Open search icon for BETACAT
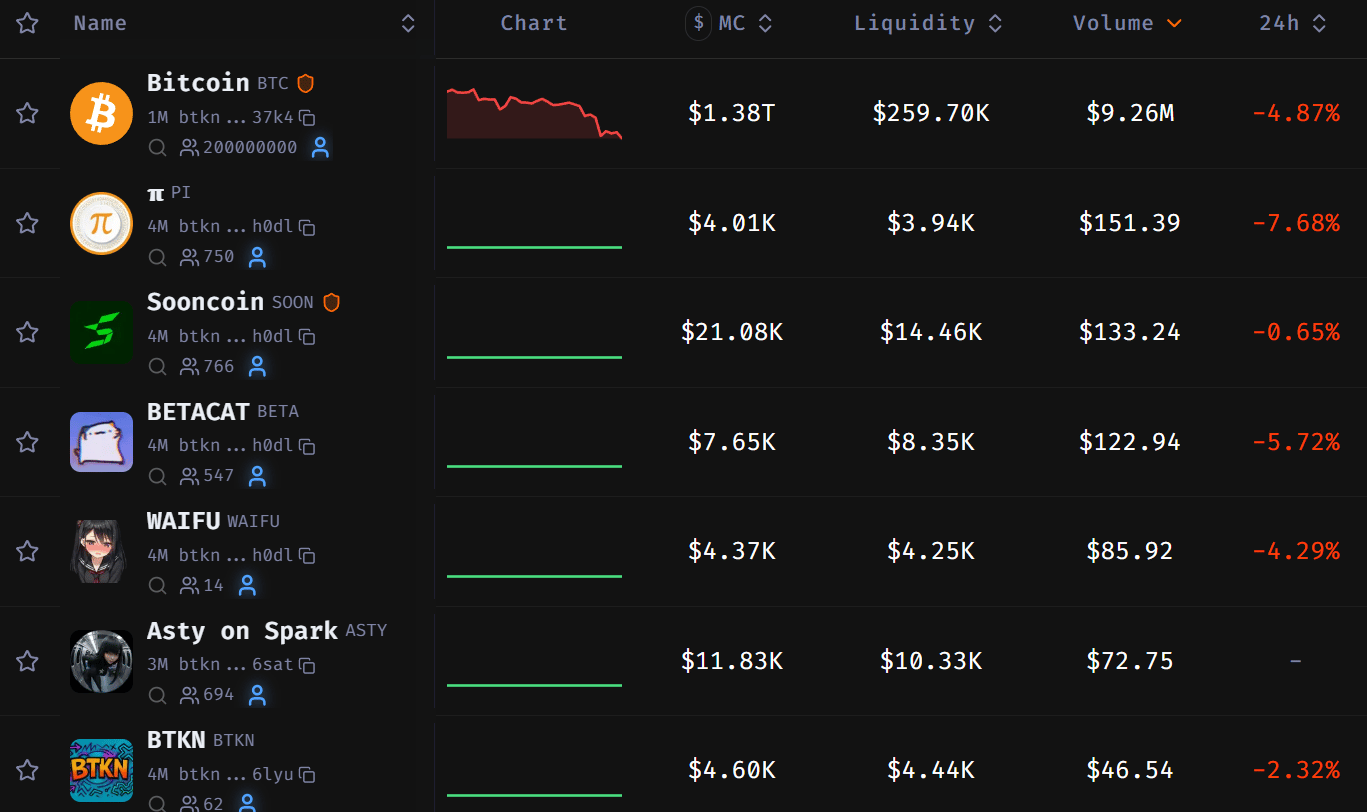 (157, 476)
